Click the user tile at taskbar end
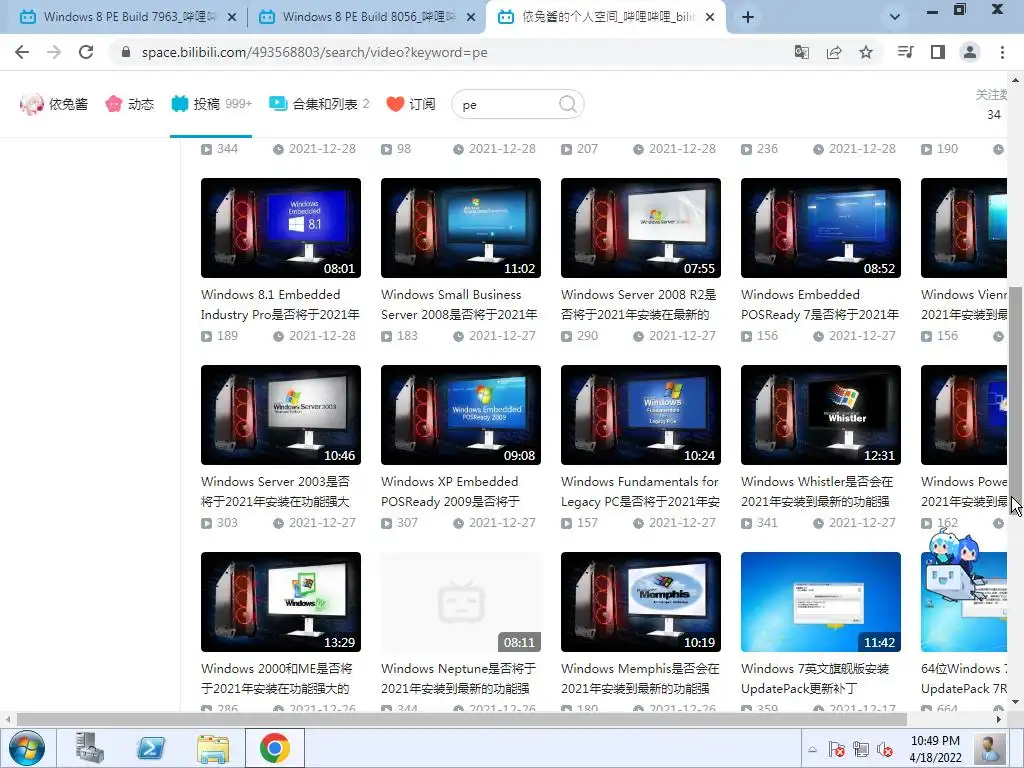This screenshot has height=768, width=1024. point(989,748)
